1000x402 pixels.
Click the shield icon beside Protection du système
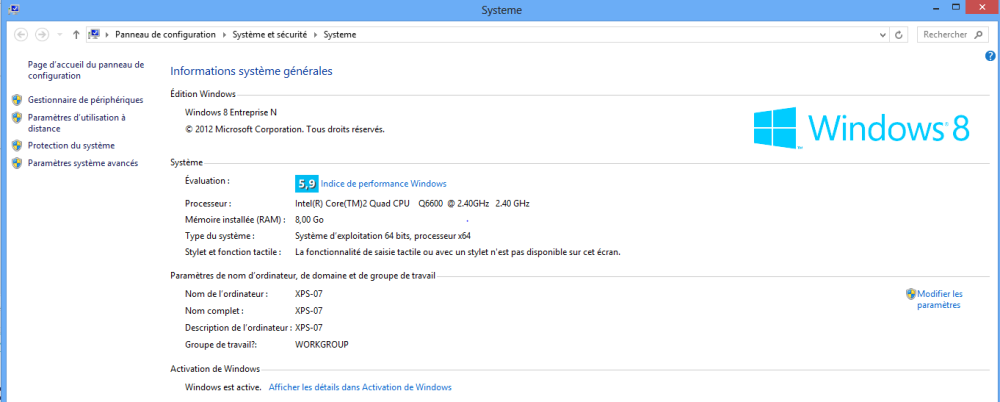17,145
